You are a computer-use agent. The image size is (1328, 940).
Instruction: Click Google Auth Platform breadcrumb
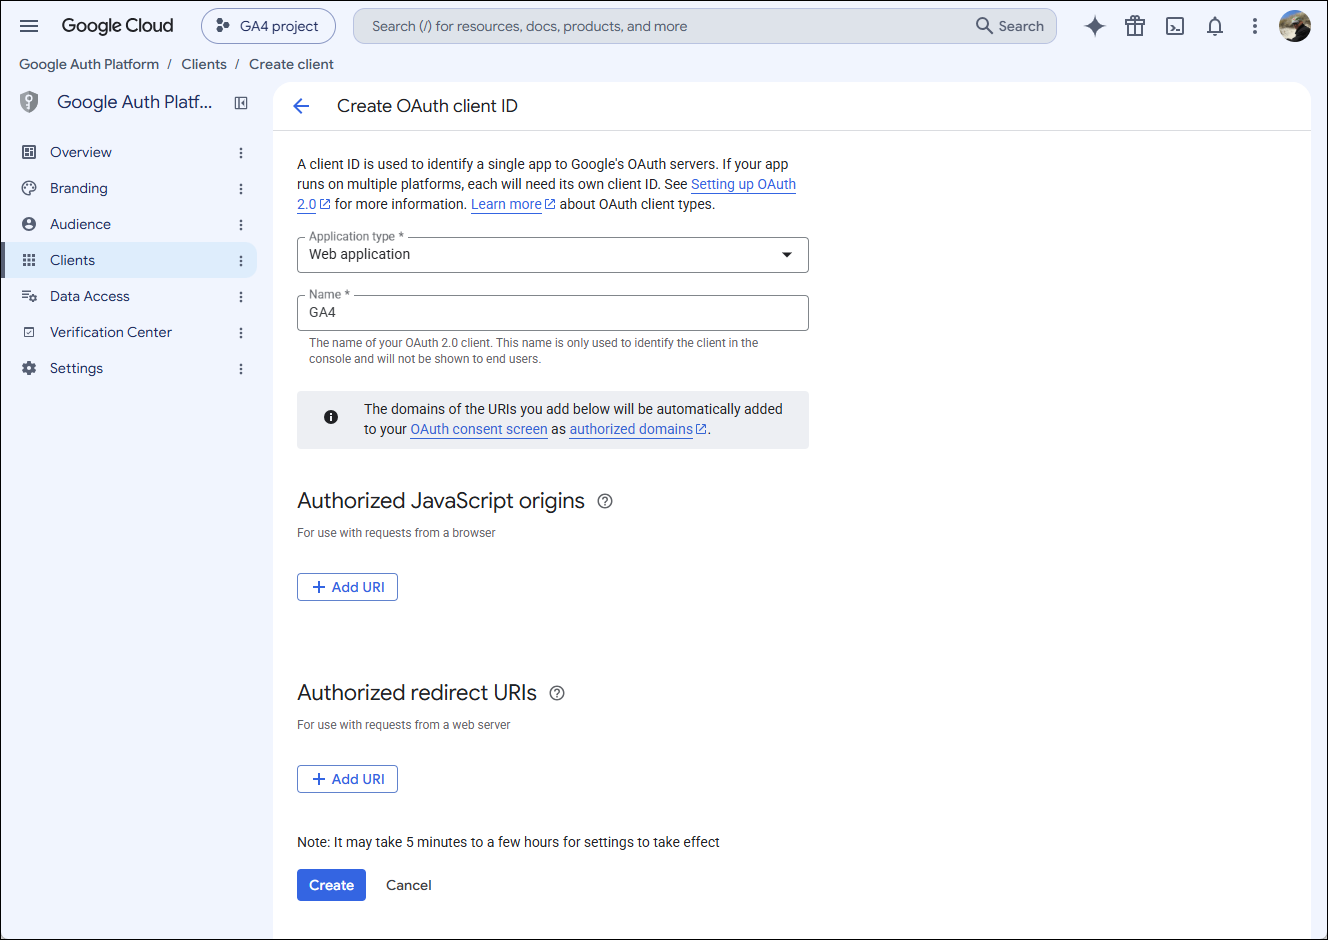point(89,64)
